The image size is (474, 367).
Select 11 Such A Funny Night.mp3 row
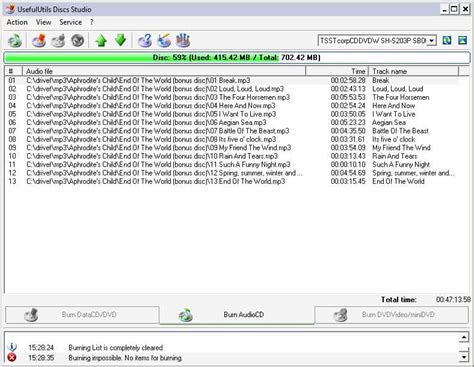(232, 165)
